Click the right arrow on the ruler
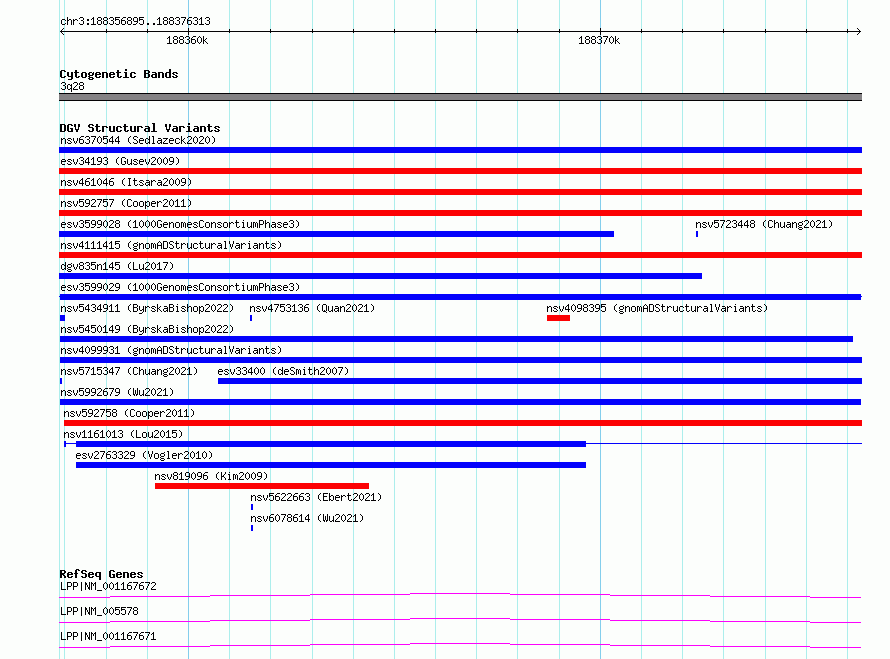 click(x=858, y=31)
